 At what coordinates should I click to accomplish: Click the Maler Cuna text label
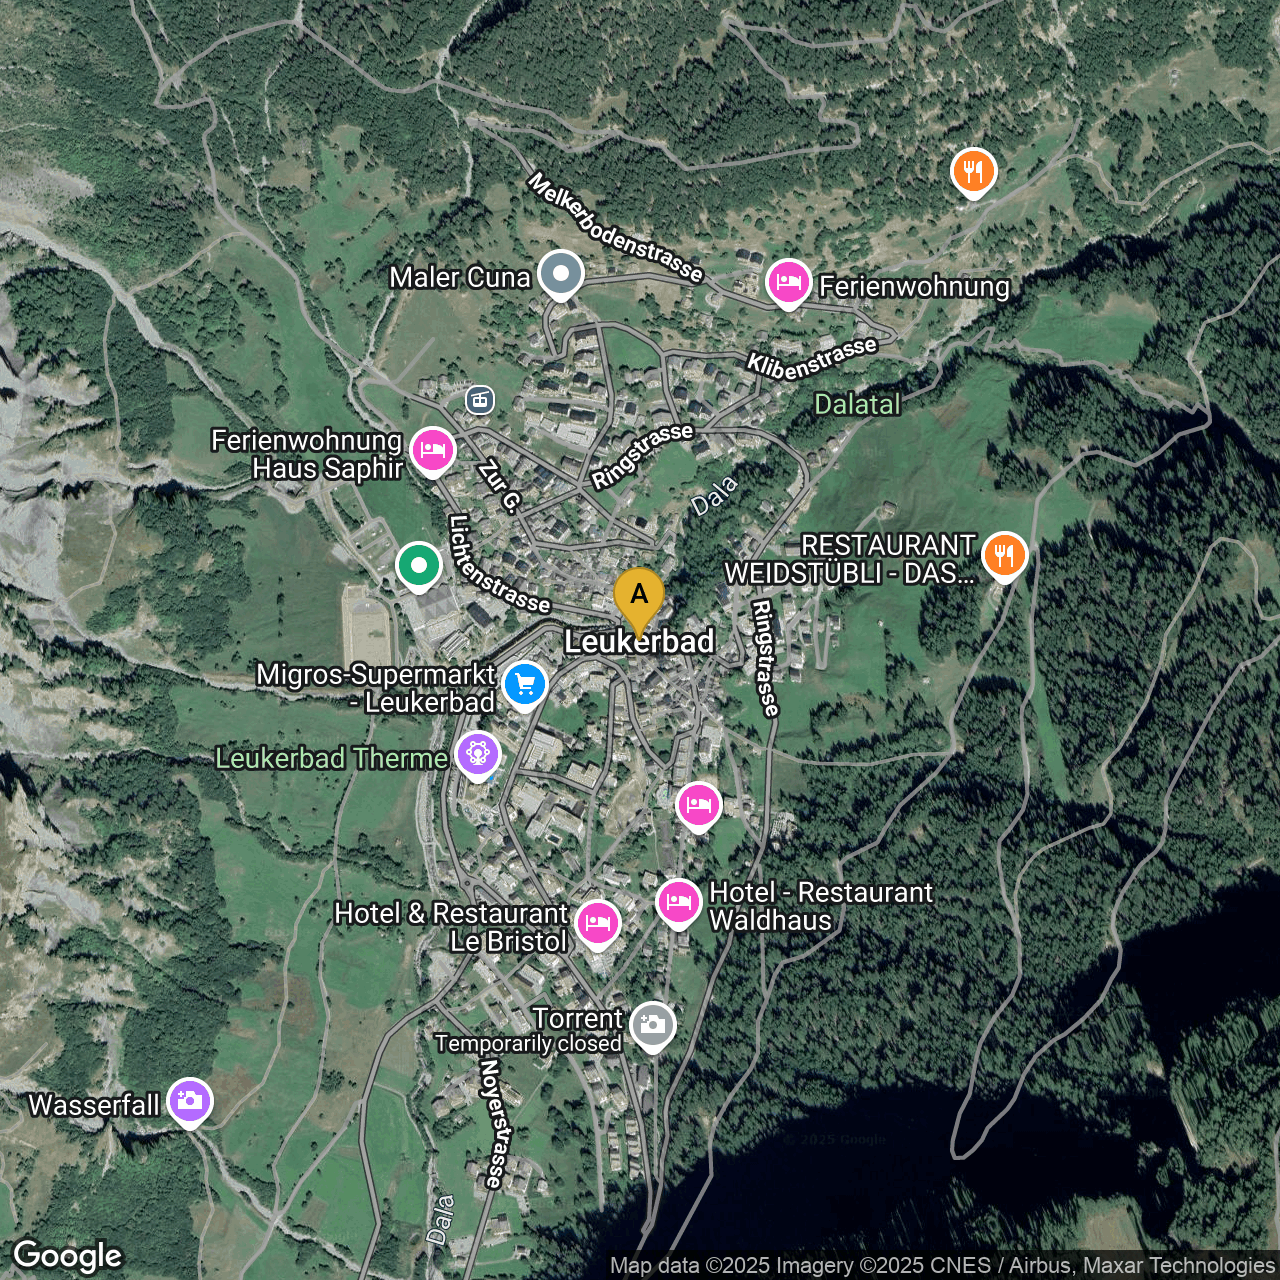tap(460, 277)
